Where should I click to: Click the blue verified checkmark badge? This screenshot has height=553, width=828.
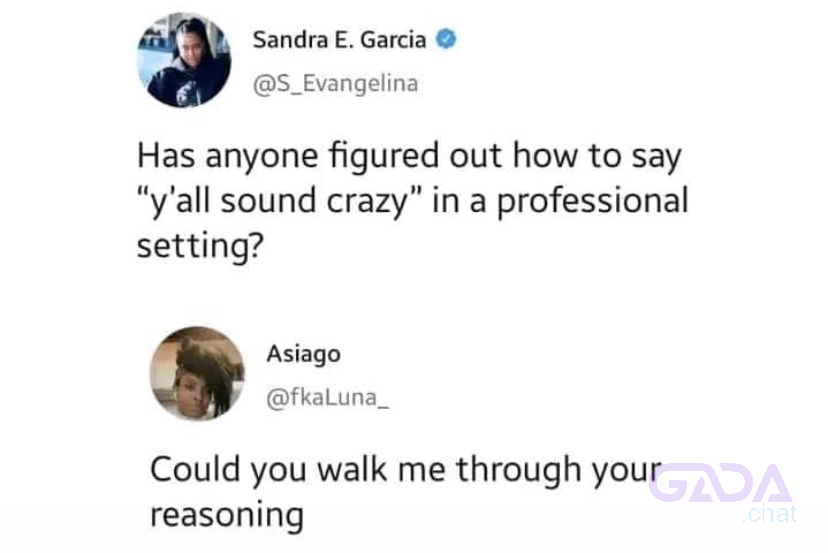click(x=446, y=39)
